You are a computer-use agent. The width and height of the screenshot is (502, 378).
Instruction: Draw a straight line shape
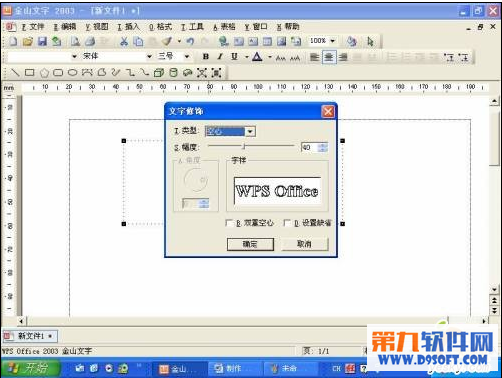(15, 72)
